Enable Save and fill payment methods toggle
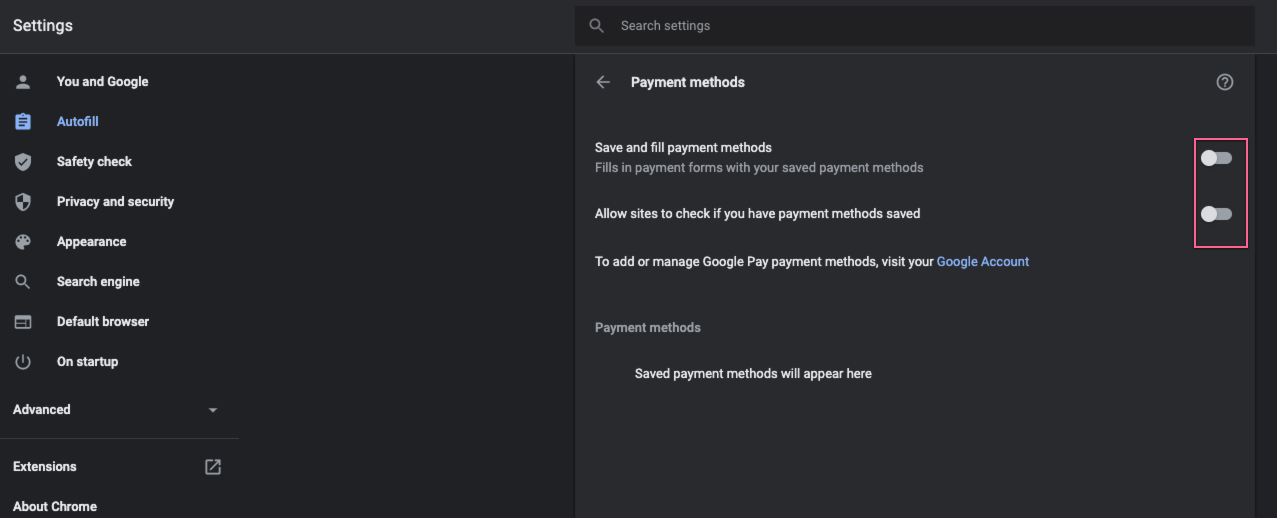 (1216, 158)
